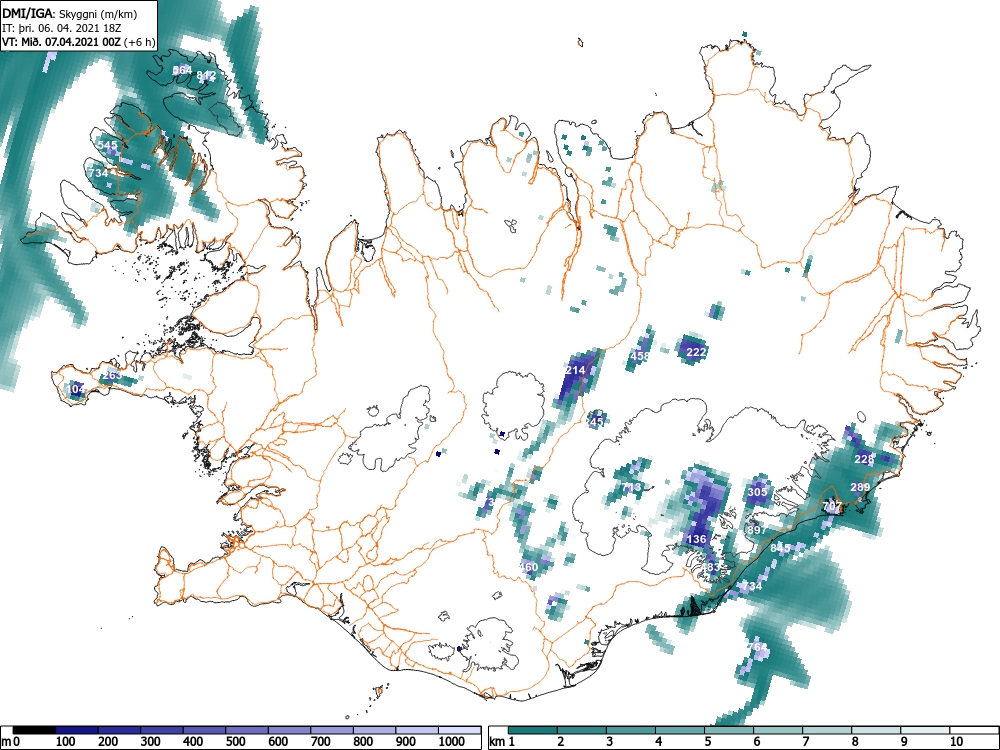Click the visibility value 460 on the map
This screenshot has width=1000, height=750.
529,567
